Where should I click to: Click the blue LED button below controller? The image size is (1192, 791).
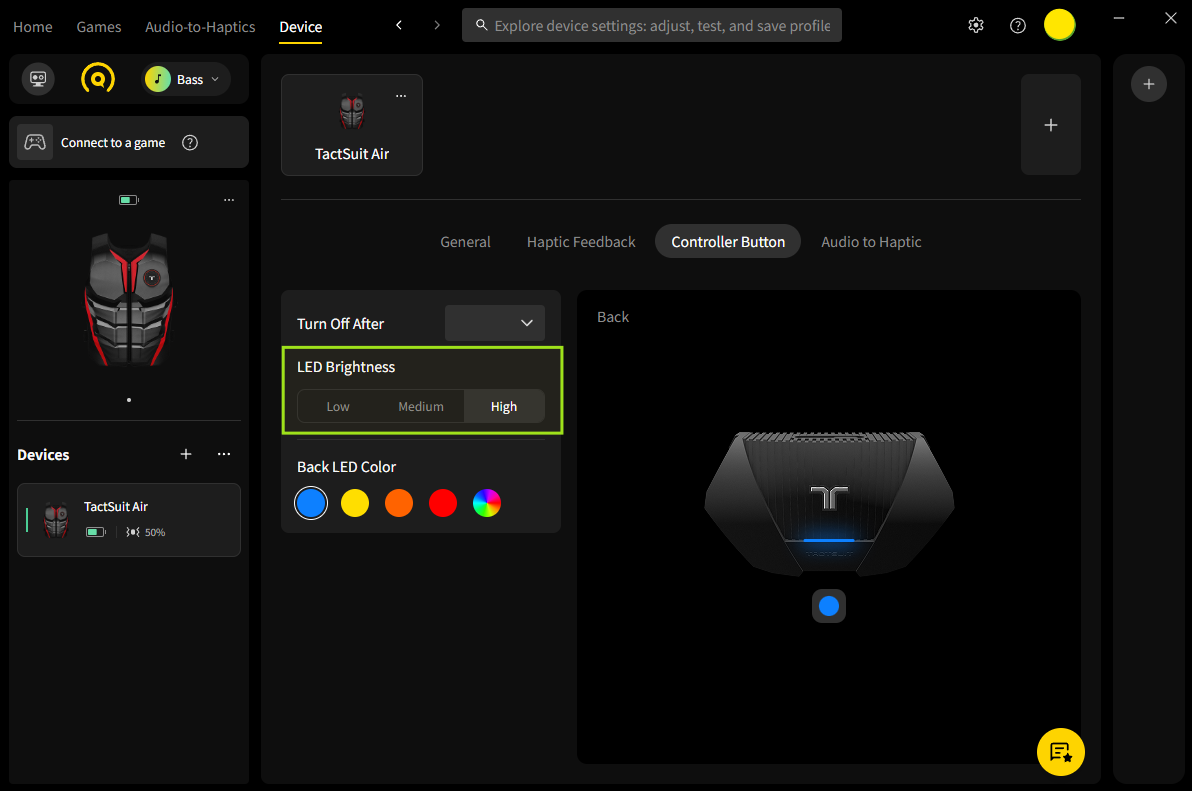[x=829, y=606]
